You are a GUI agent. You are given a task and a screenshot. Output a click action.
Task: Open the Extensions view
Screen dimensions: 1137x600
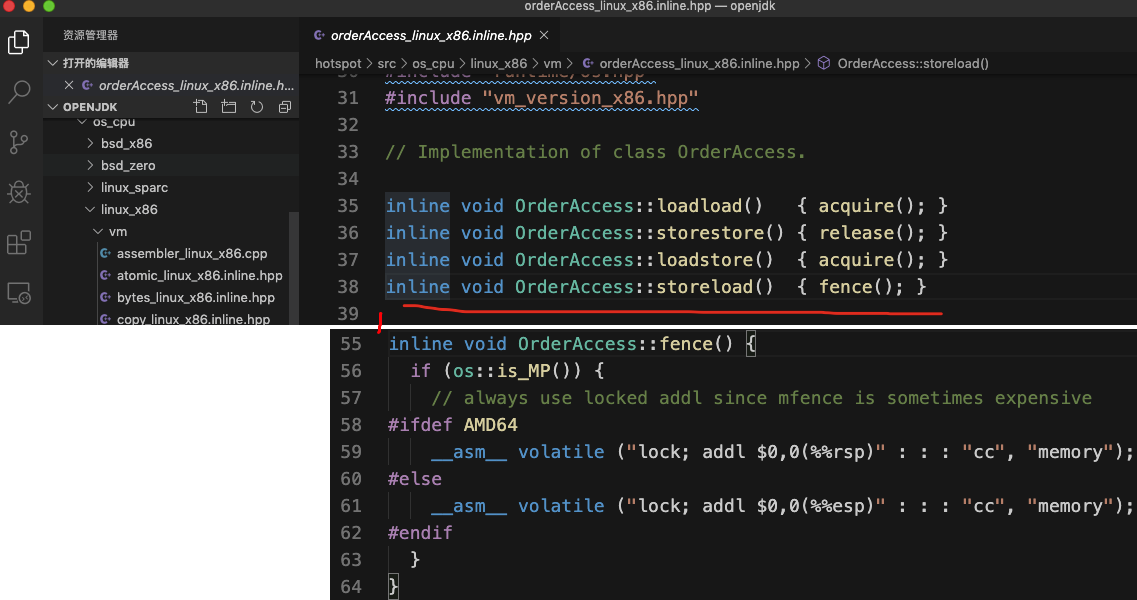tap(19, 242)
